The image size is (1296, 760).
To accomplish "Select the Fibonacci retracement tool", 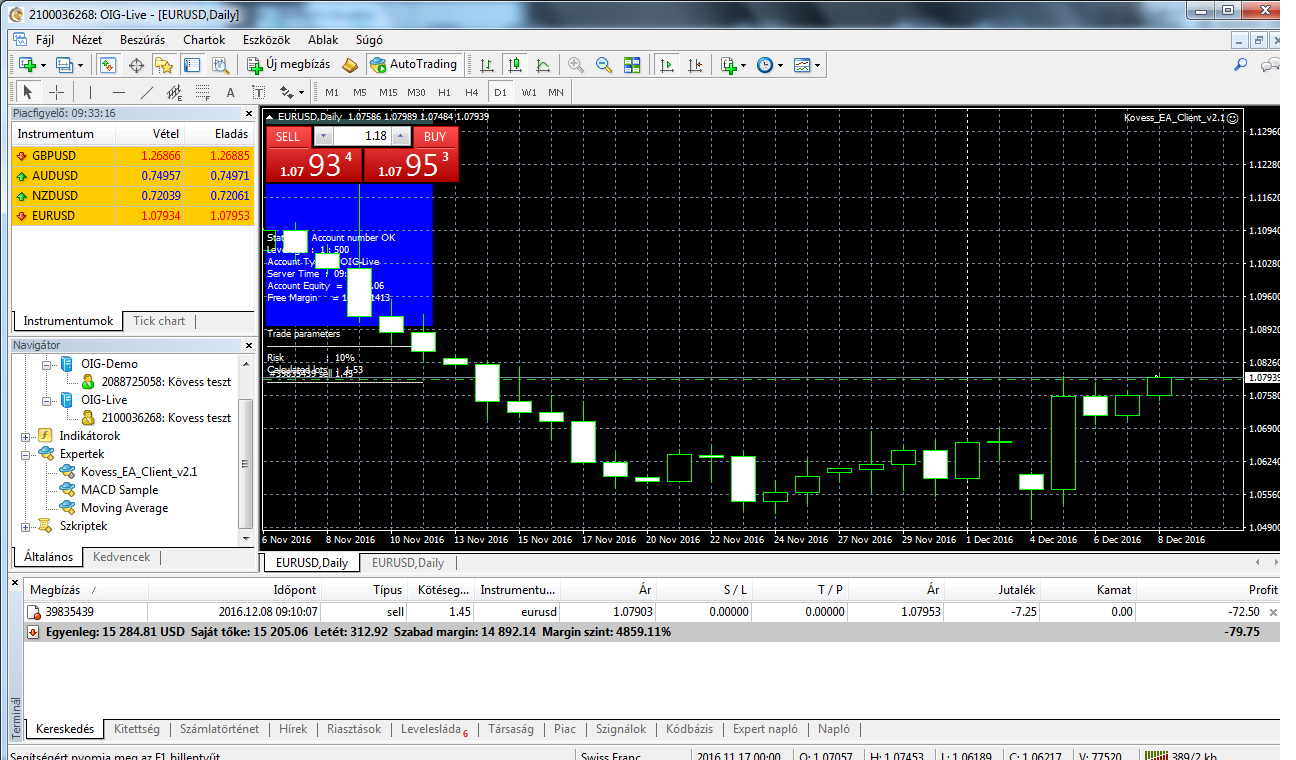I will point(202,92).
